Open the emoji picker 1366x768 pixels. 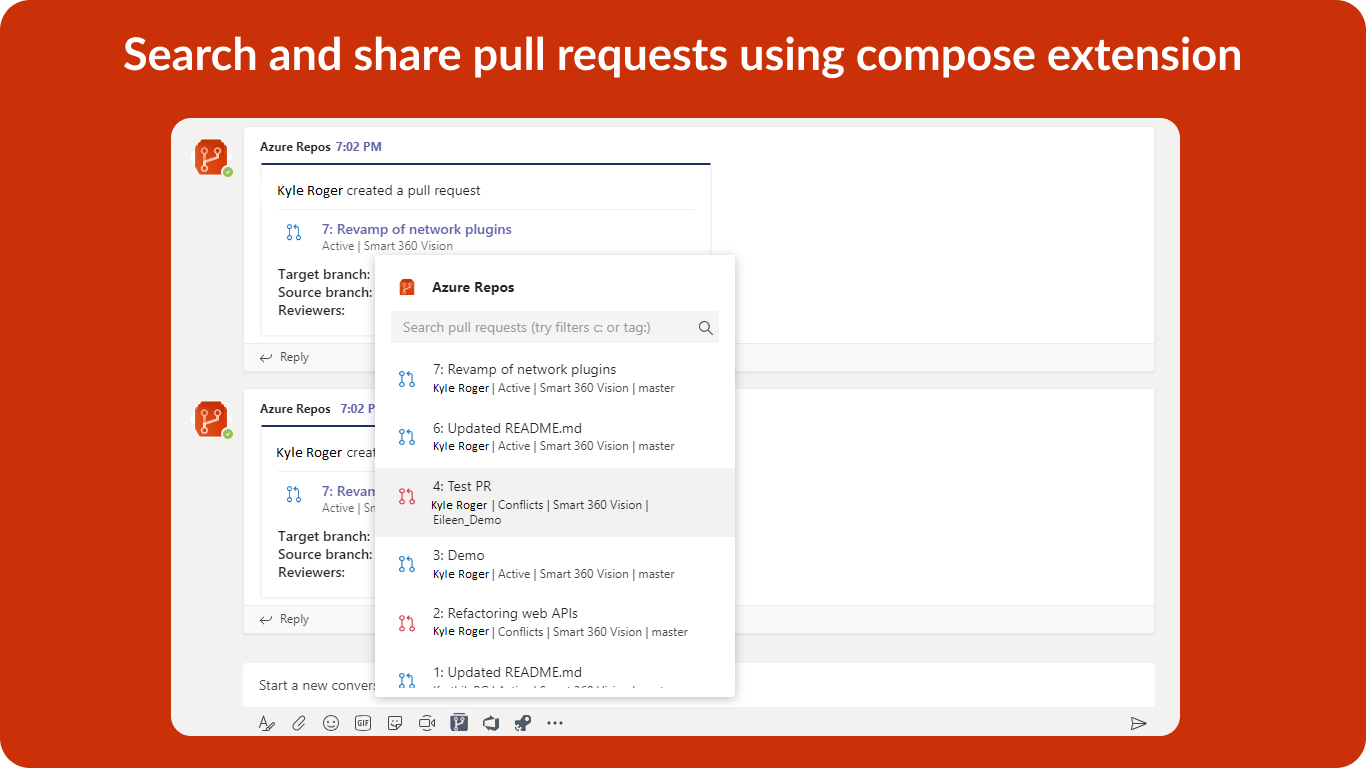click(331, 723)
